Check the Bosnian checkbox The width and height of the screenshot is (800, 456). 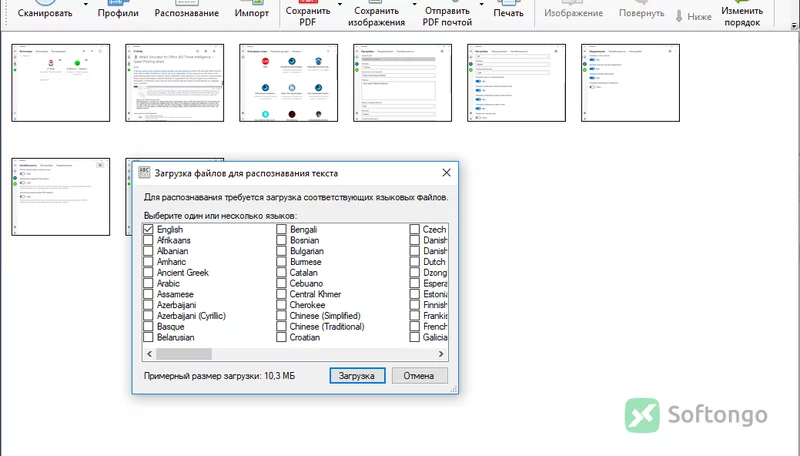281,240
